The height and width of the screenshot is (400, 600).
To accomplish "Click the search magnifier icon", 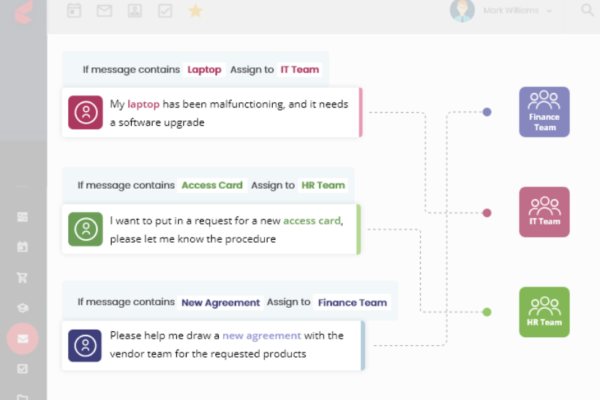I will (587, 10).
